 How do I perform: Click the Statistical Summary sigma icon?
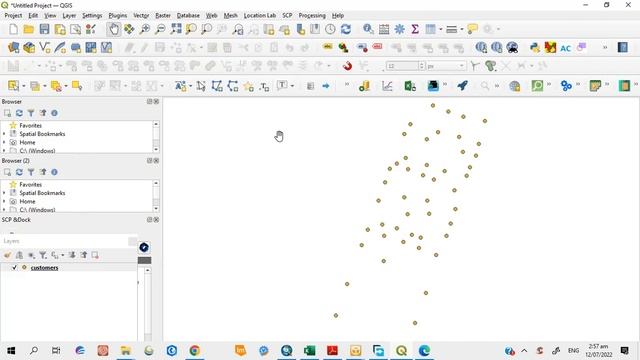pos(415,29)
